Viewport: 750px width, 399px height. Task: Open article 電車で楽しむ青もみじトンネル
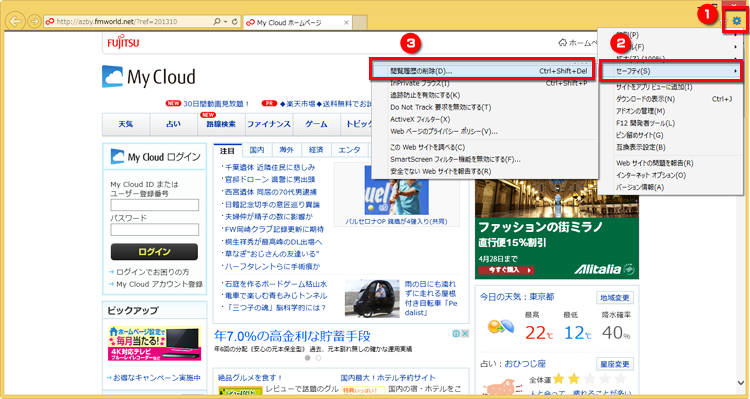[276, 296]
